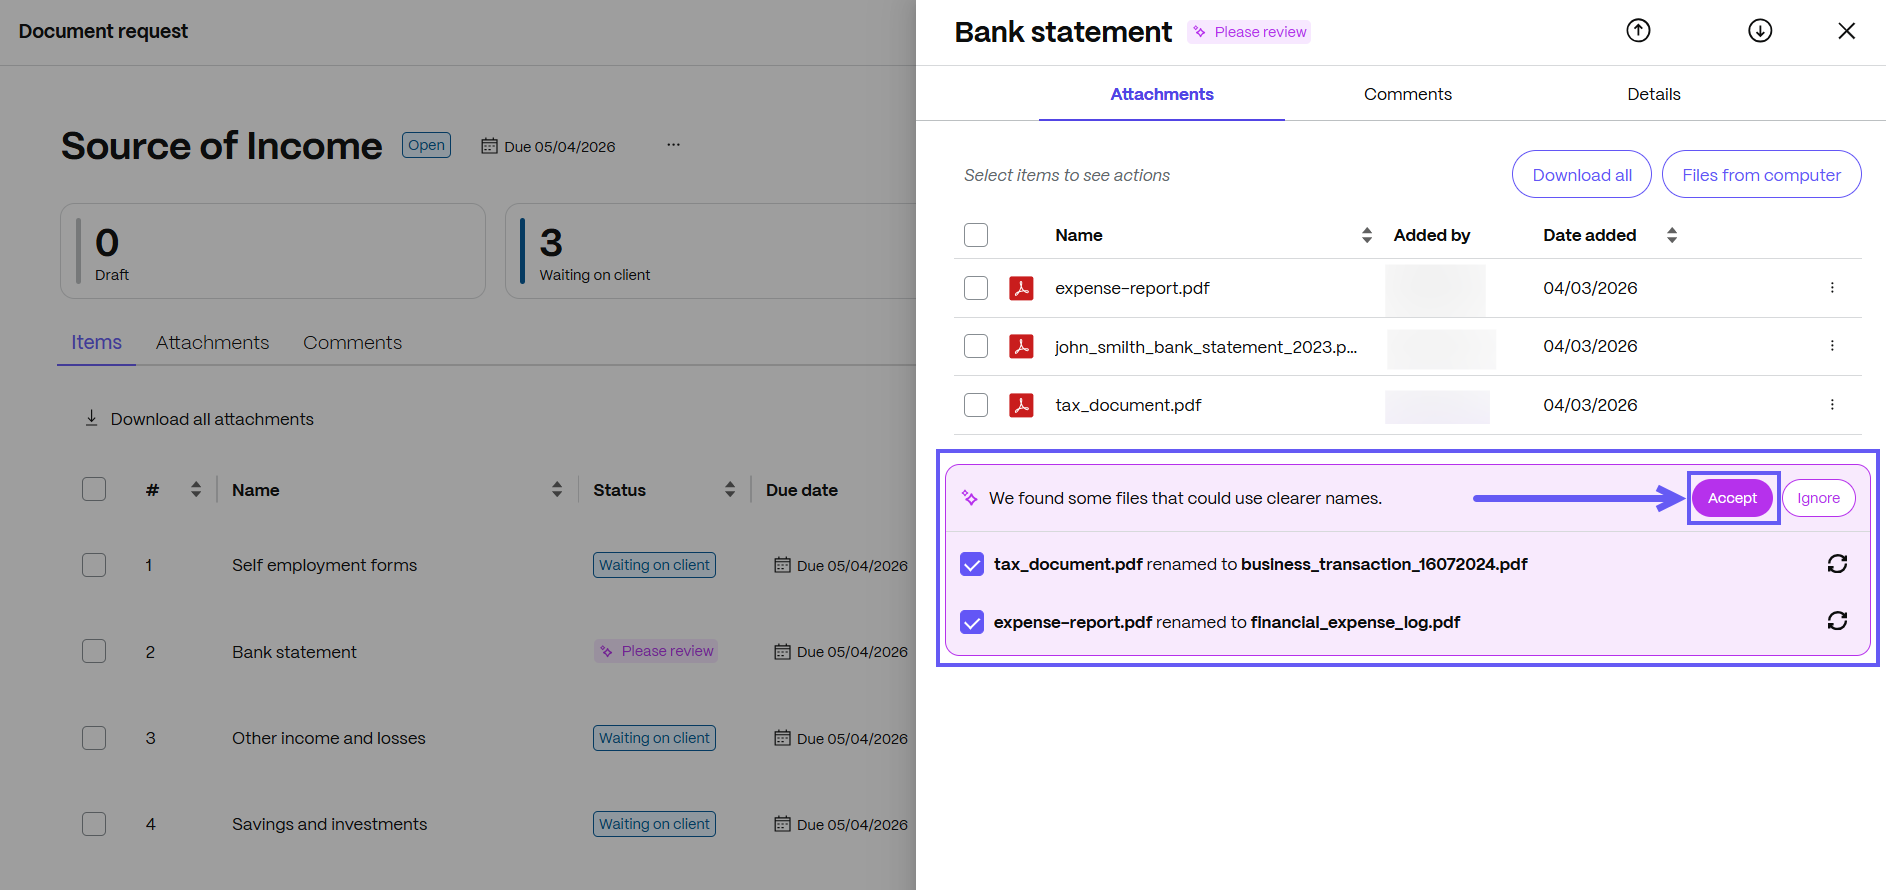Sort request items by Status column

click(x=730, y=490)
